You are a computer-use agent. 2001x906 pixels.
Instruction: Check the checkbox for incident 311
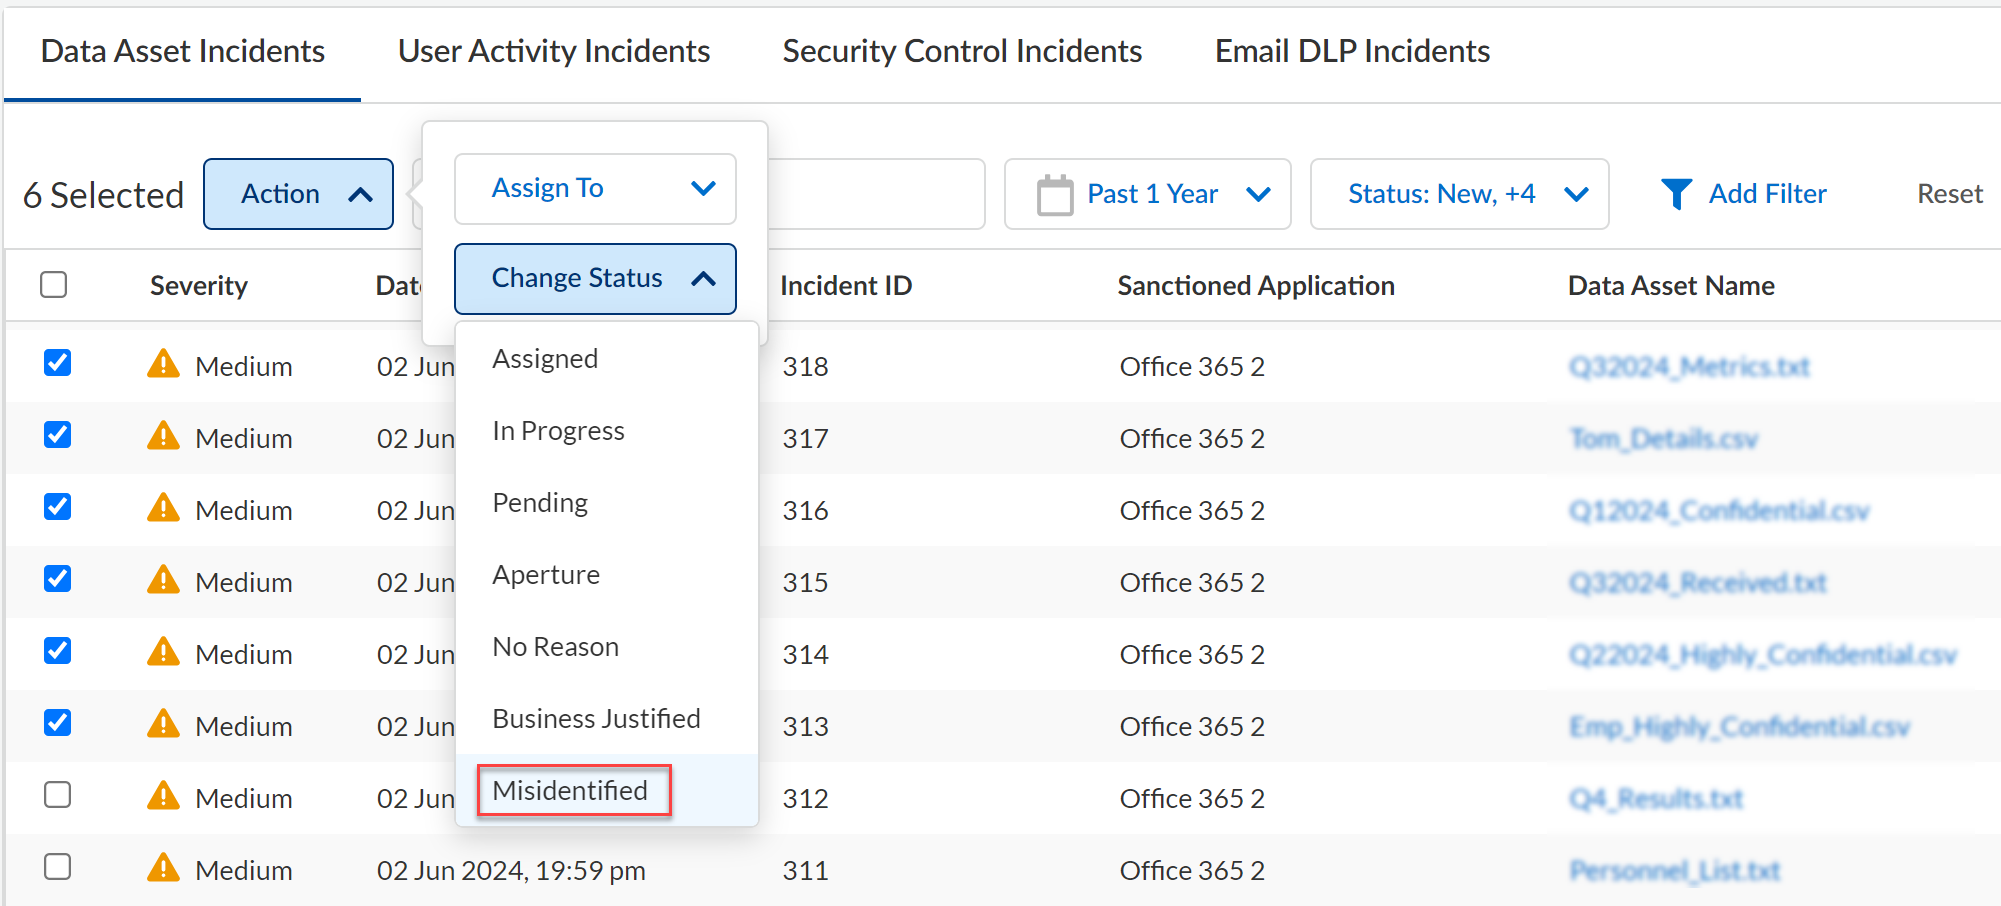point(58,867)
